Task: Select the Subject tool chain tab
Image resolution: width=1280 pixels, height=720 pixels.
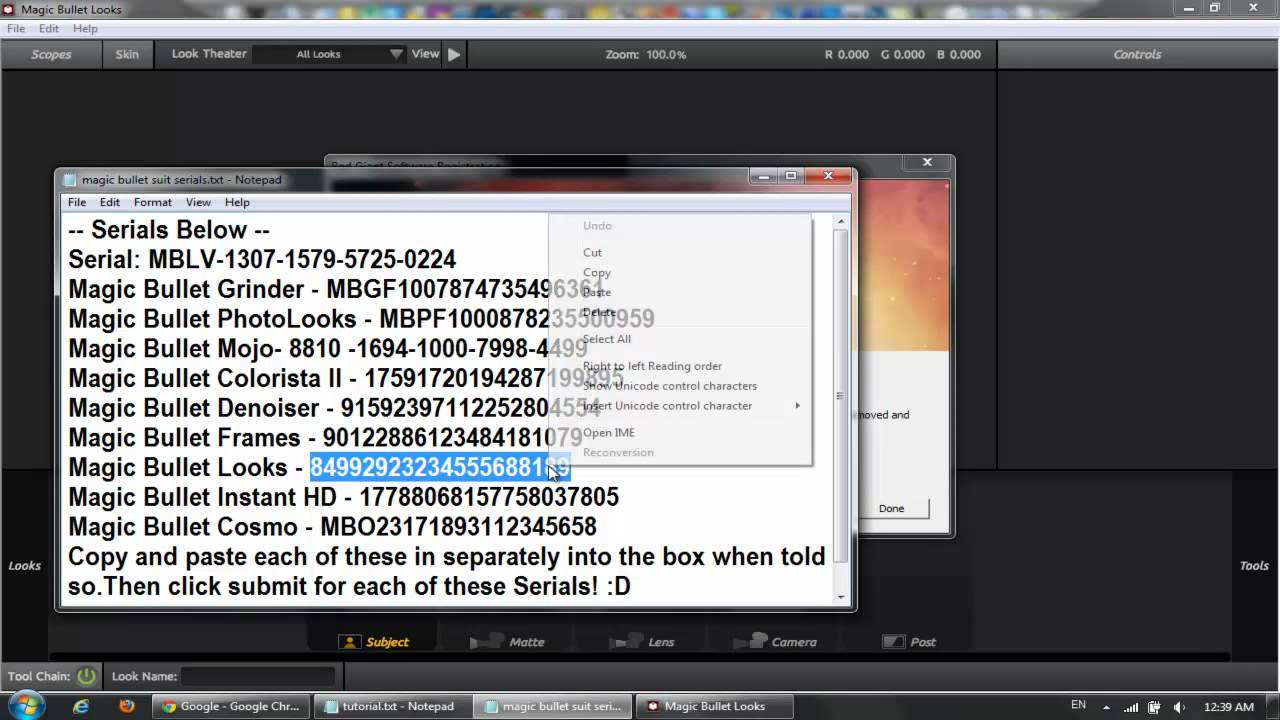Action: click(374, 642)
